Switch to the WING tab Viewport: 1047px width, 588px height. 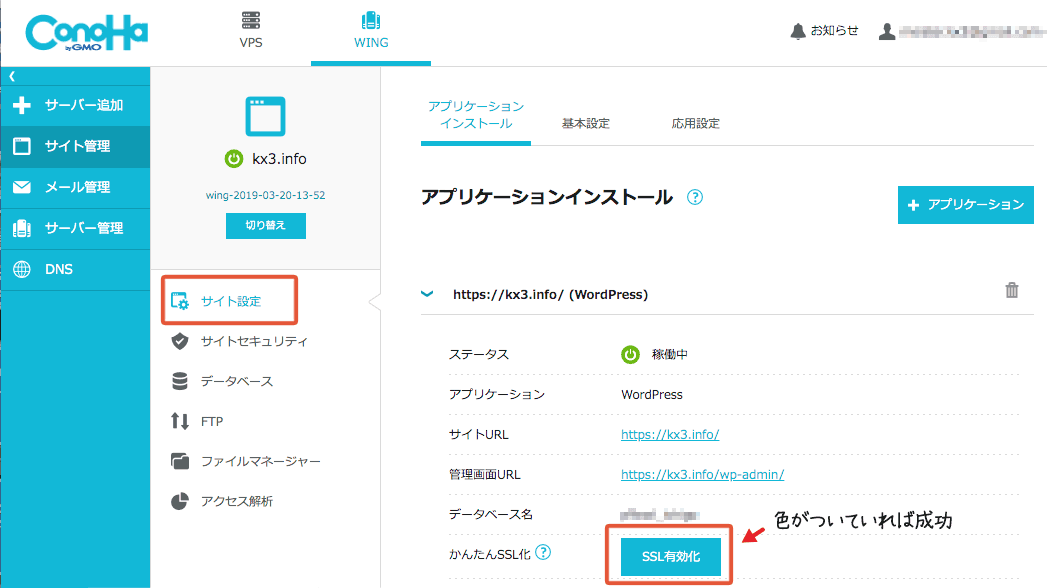[x=371, y=31]
